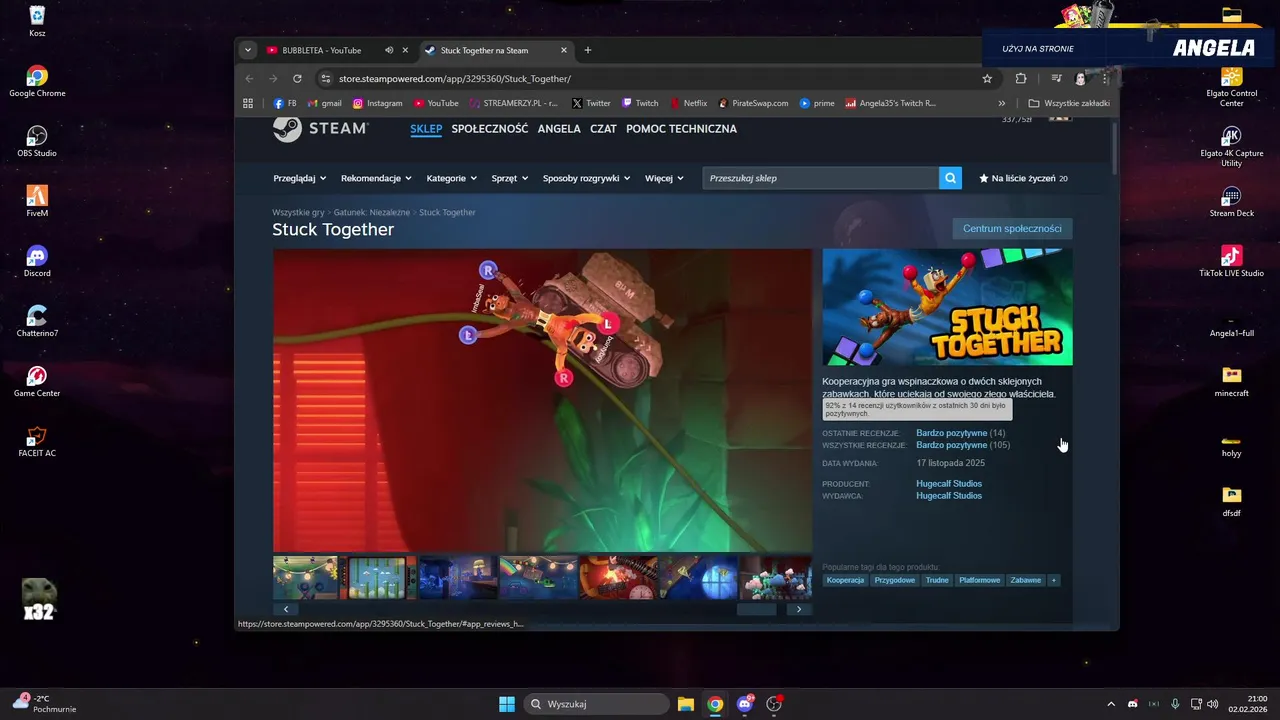Viewport: 1280px width, 720px height.
Task: Open the OBS Studio desktop icon
Action: [x=37, y=141]
